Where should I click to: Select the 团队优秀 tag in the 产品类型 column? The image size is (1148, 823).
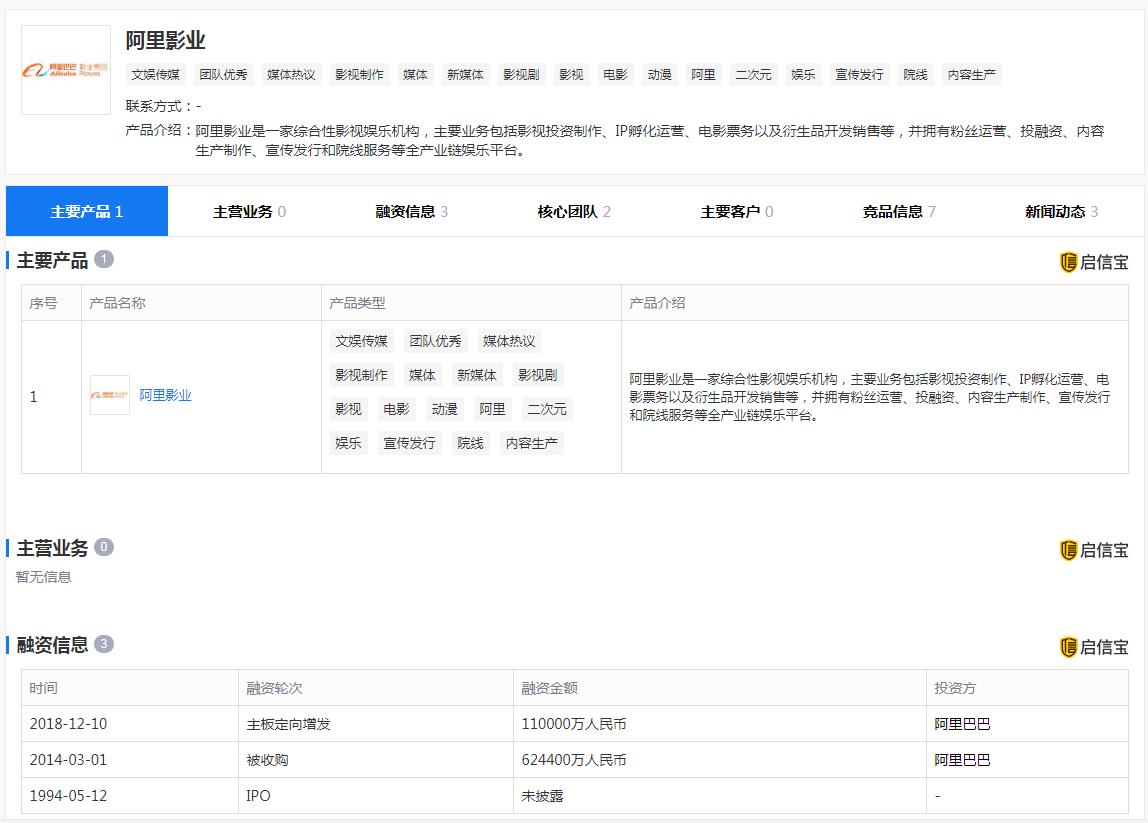436,341
